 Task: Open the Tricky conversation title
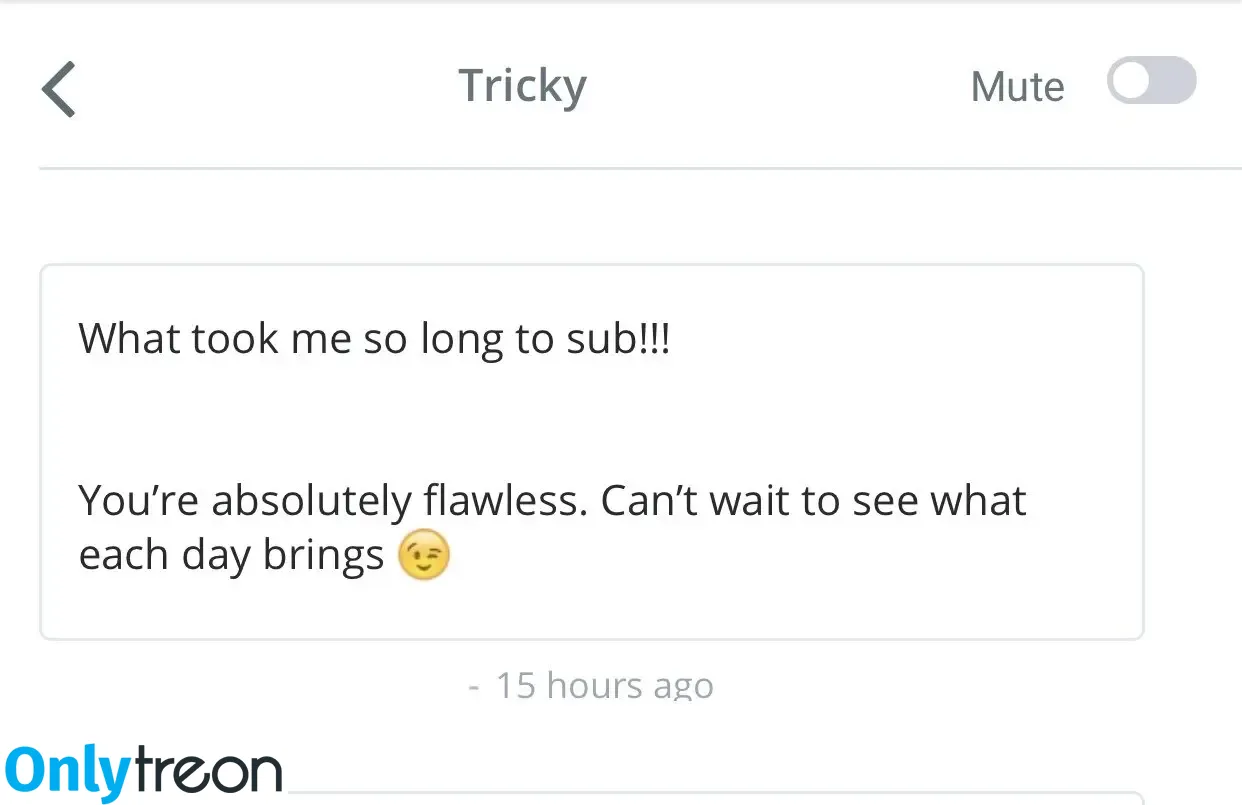(522, 87)
